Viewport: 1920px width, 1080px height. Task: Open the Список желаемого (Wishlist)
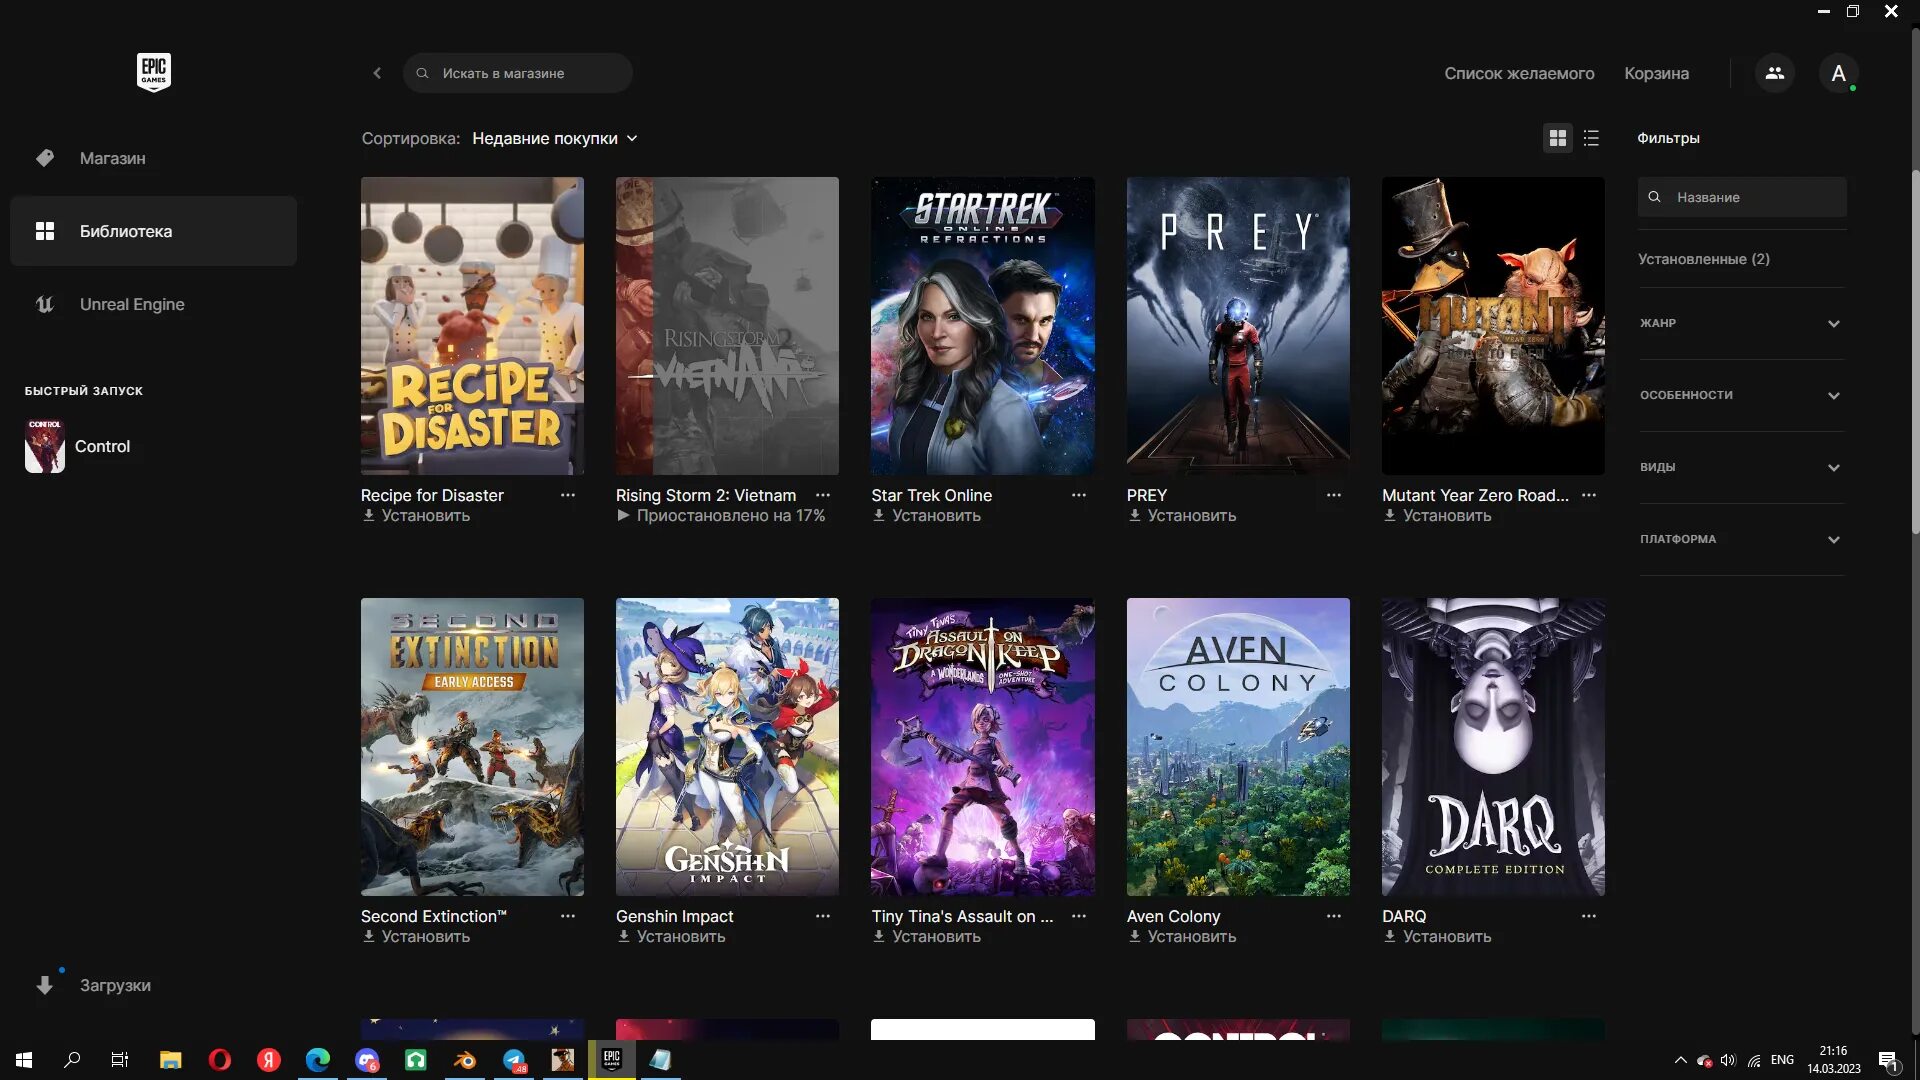(1519, 73)
